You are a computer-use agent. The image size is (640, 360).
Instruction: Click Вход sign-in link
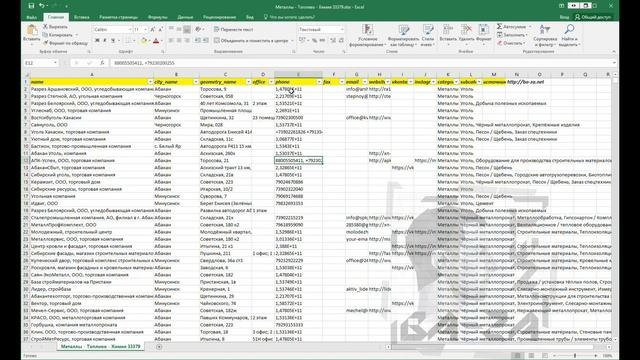[x=564, y=17]
